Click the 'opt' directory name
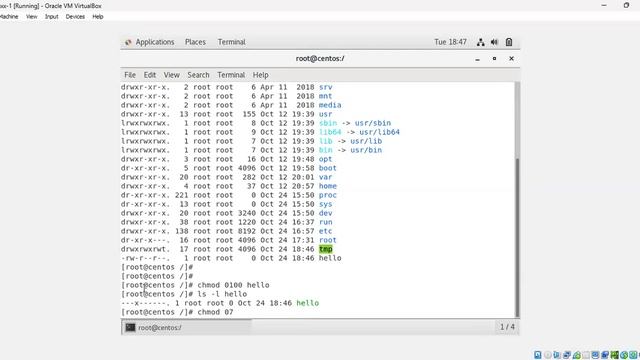This screenshot has width=640, height=360. point(325,159)
